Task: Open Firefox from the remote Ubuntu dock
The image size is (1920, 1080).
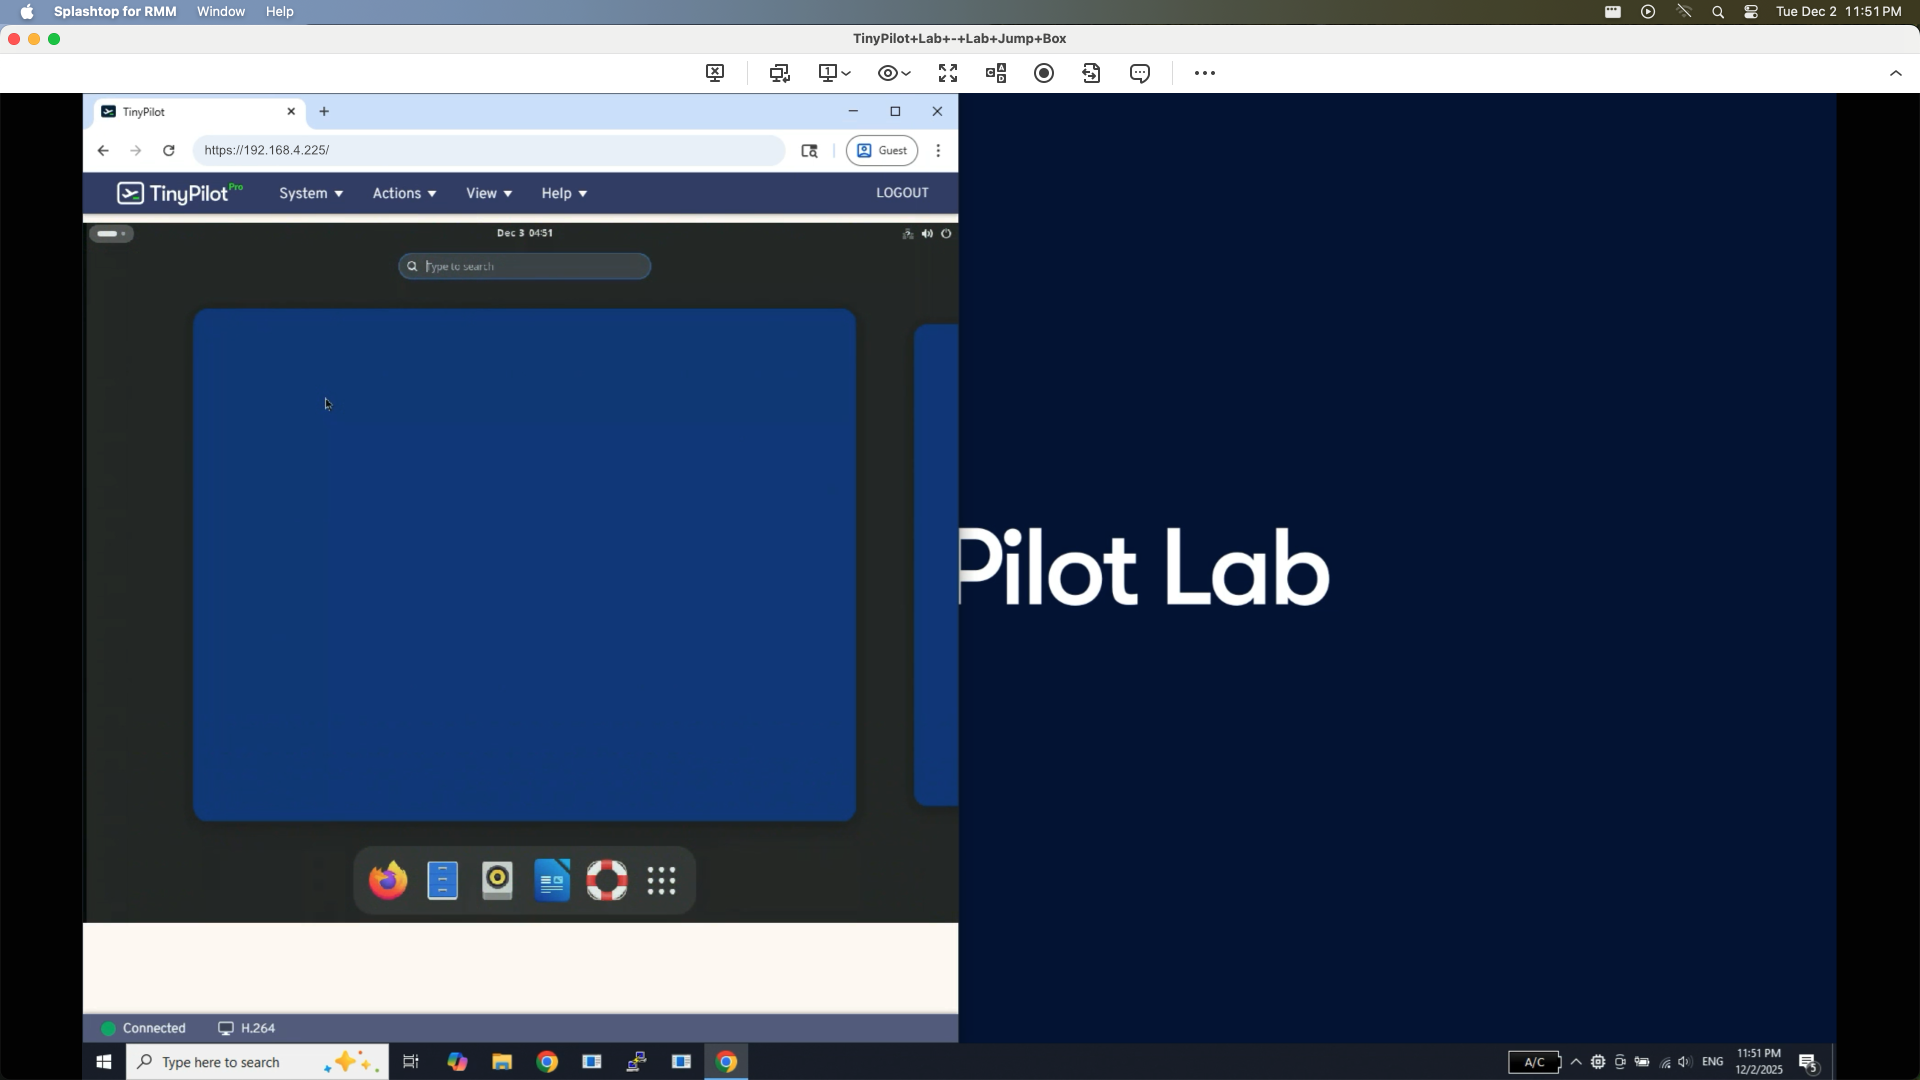Action: click(387, 880)
